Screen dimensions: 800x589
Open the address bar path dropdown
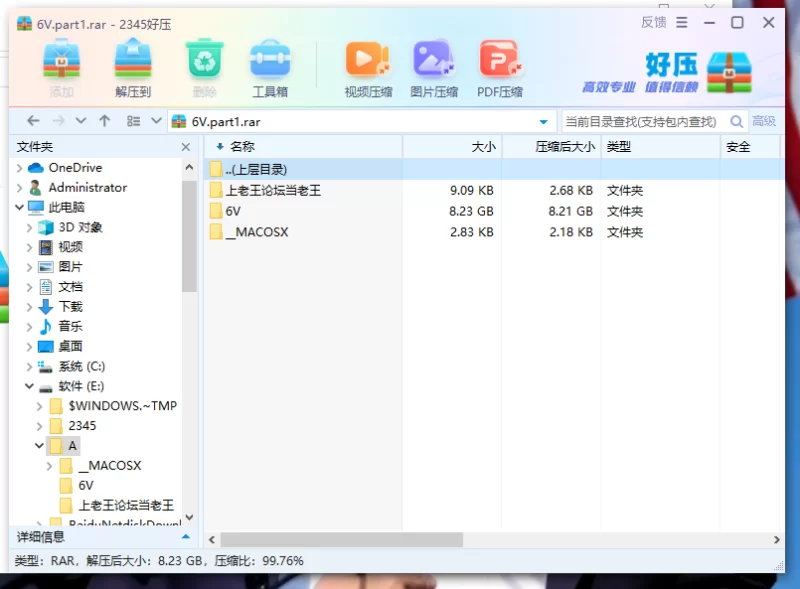point(543,121)
